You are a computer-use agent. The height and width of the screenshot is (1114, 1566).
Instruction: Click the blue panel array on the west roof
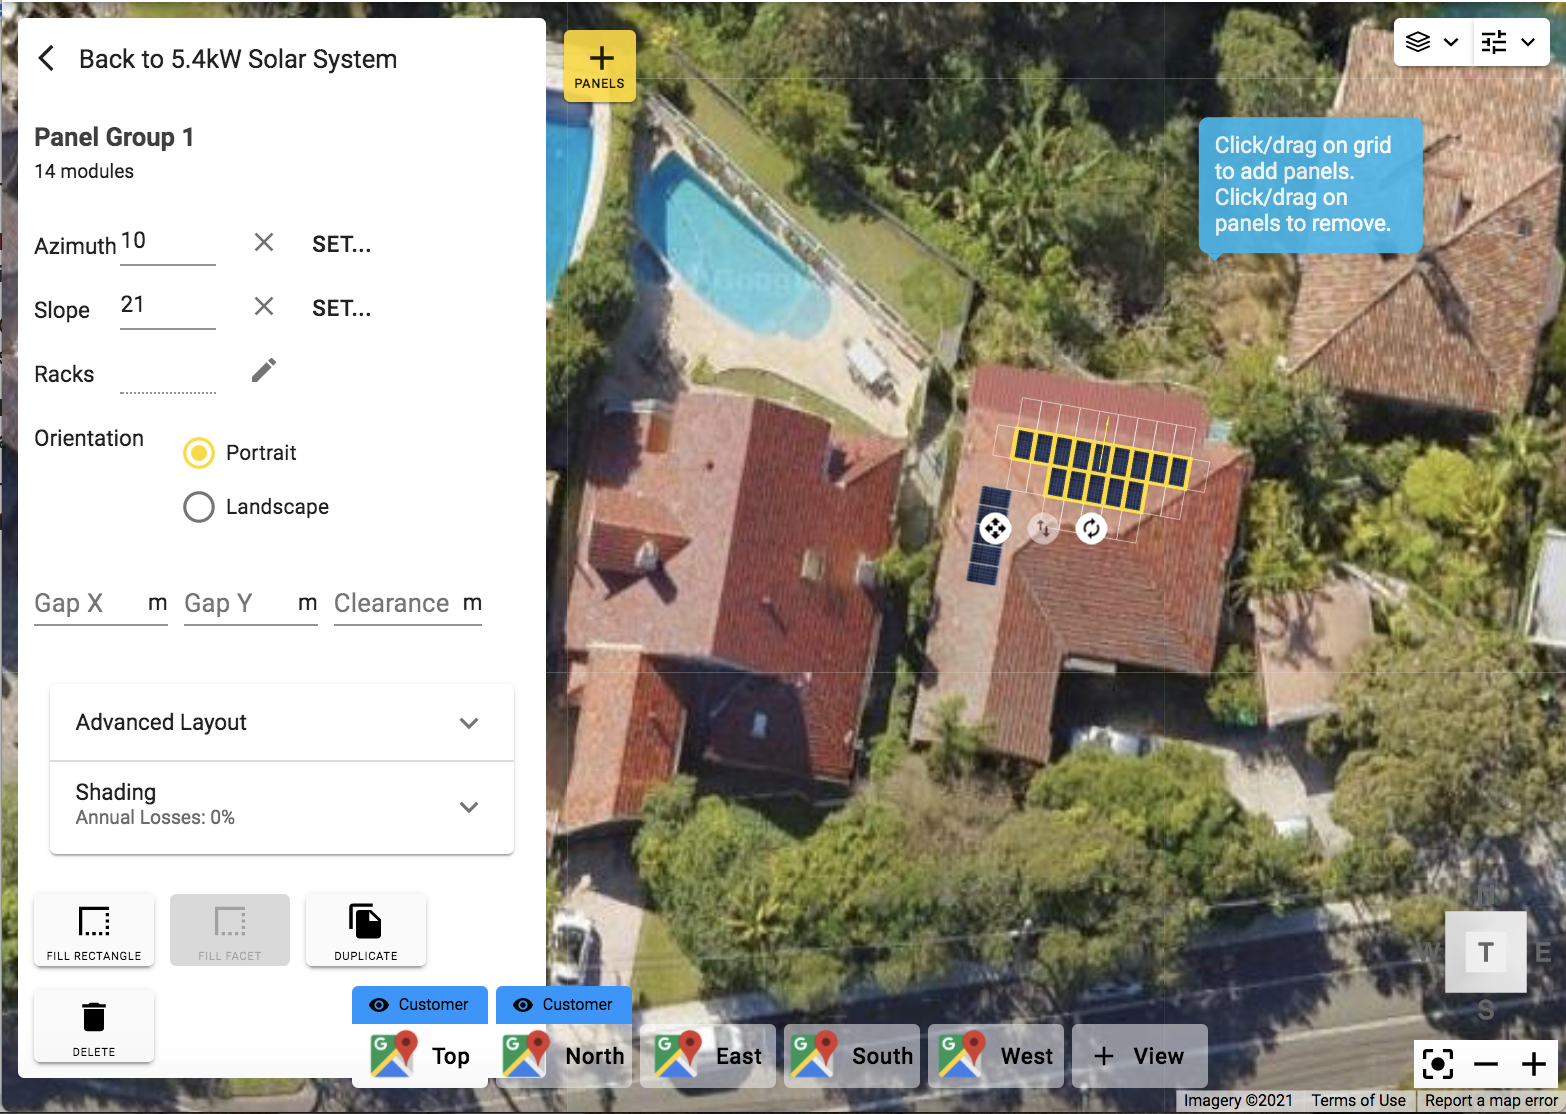point(988,535)
